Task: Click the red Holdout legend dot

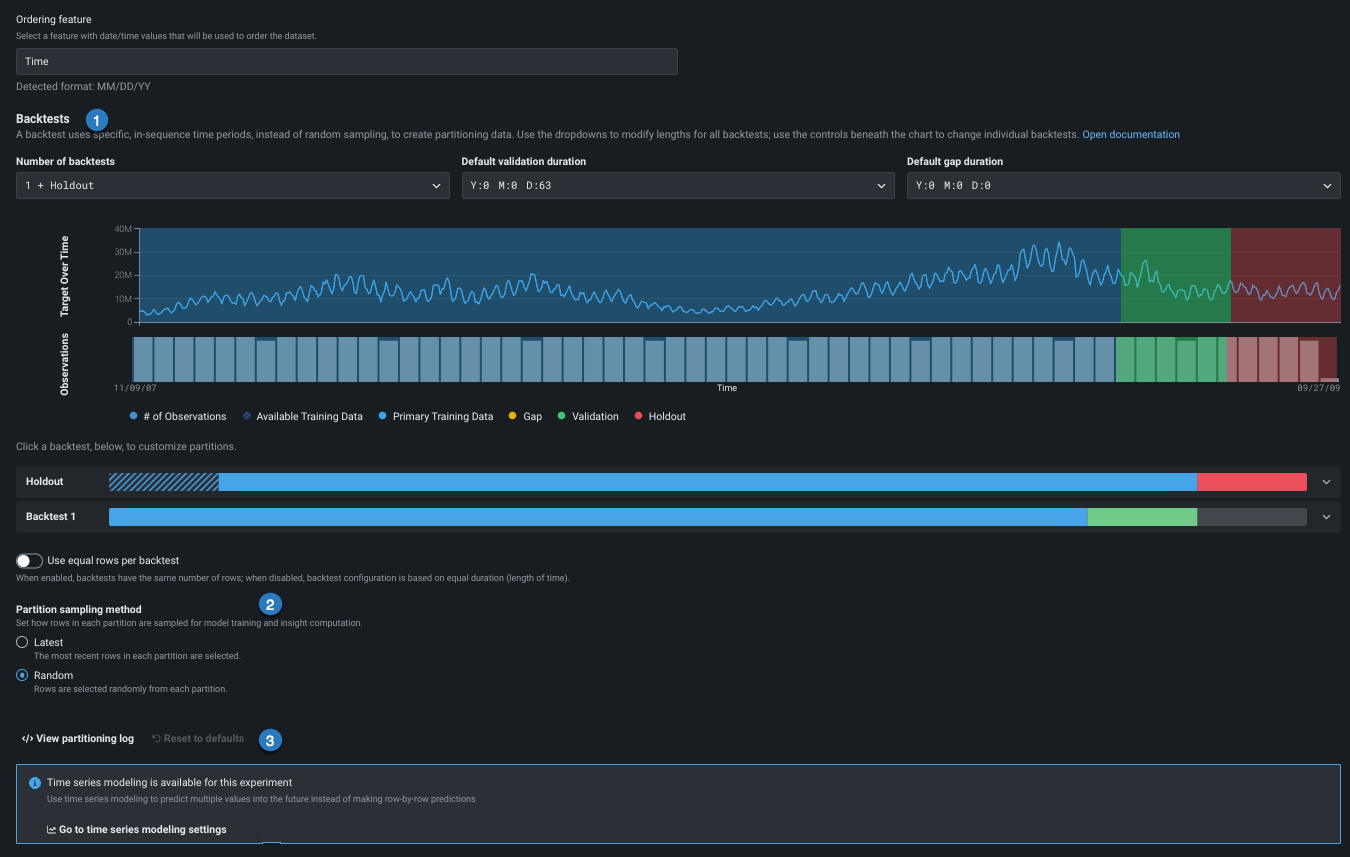Action: [x=638, y=417]
